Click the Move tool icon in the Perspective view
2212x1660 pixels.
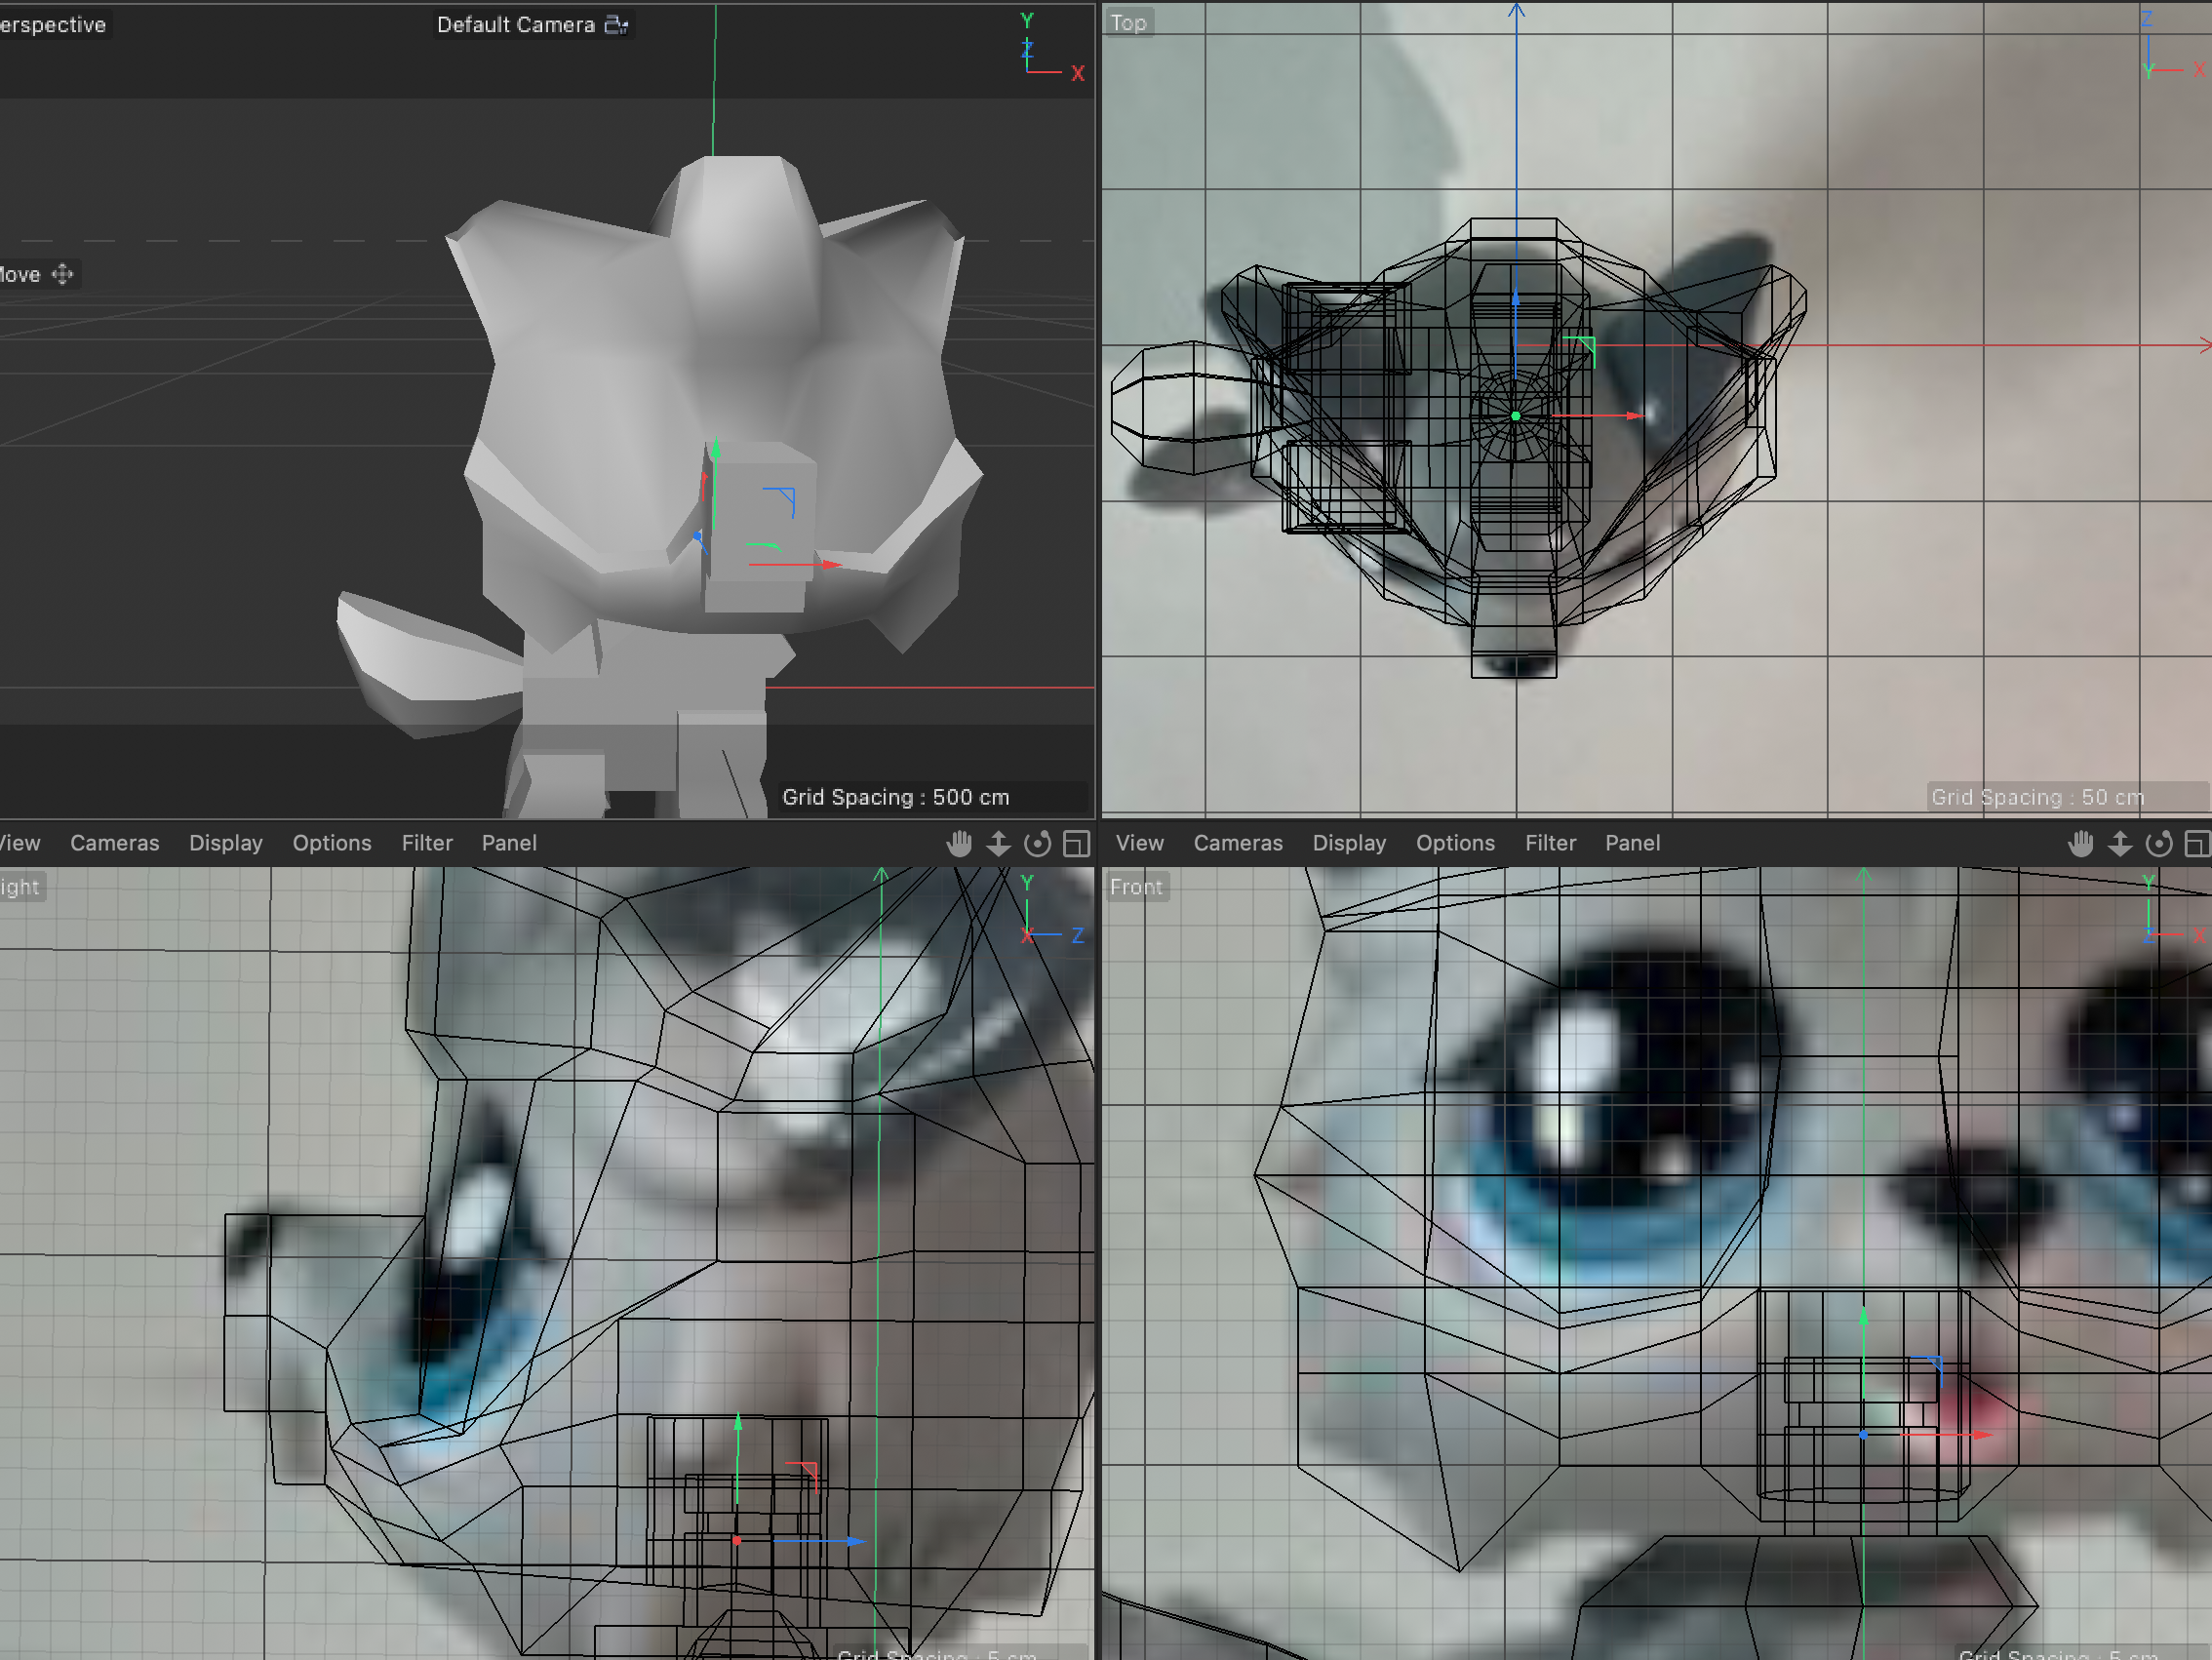pos(61,273)
